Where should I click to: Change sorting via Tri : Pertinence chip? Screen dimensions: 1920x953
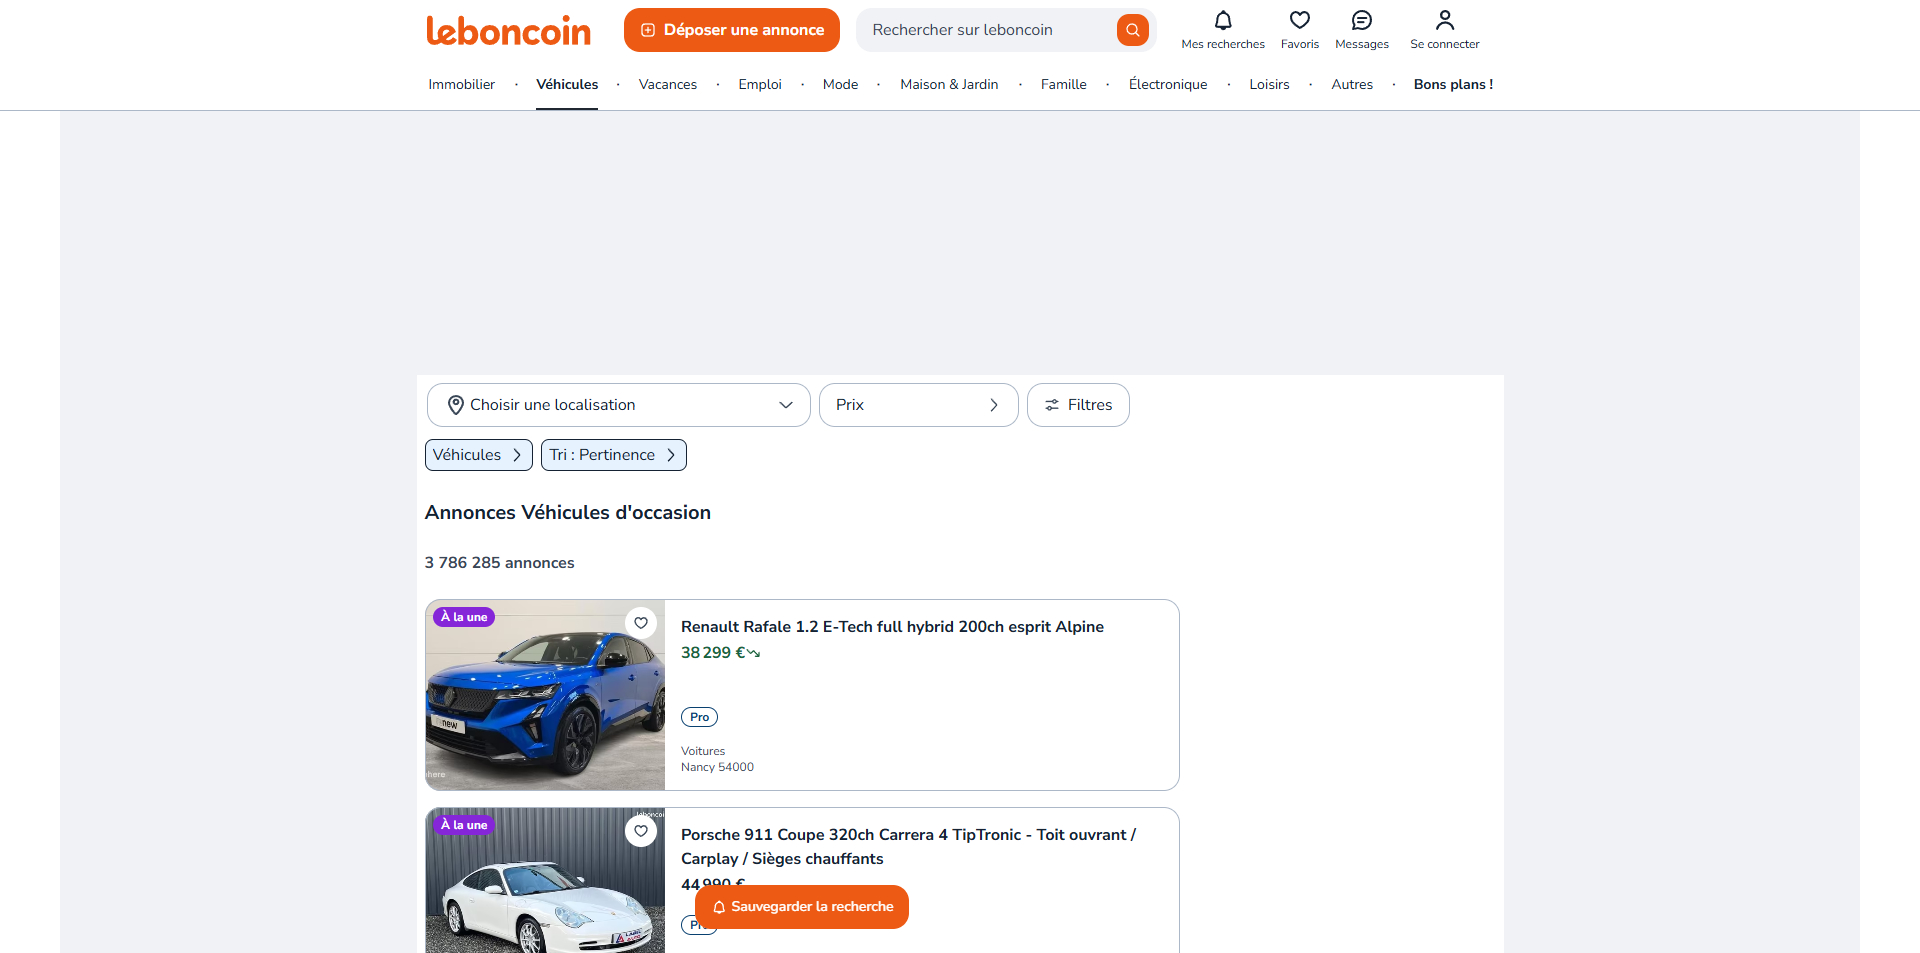613,455
